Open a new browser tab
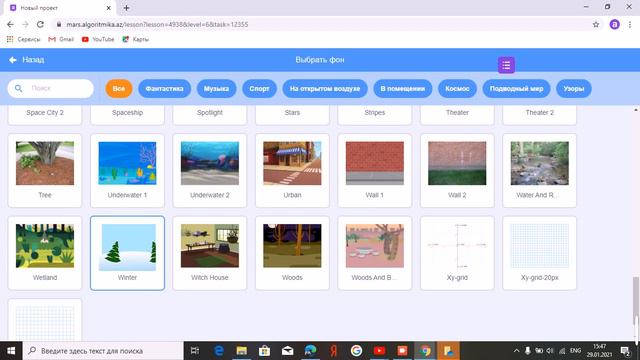640x360 pixels. (x=127, y=8)
